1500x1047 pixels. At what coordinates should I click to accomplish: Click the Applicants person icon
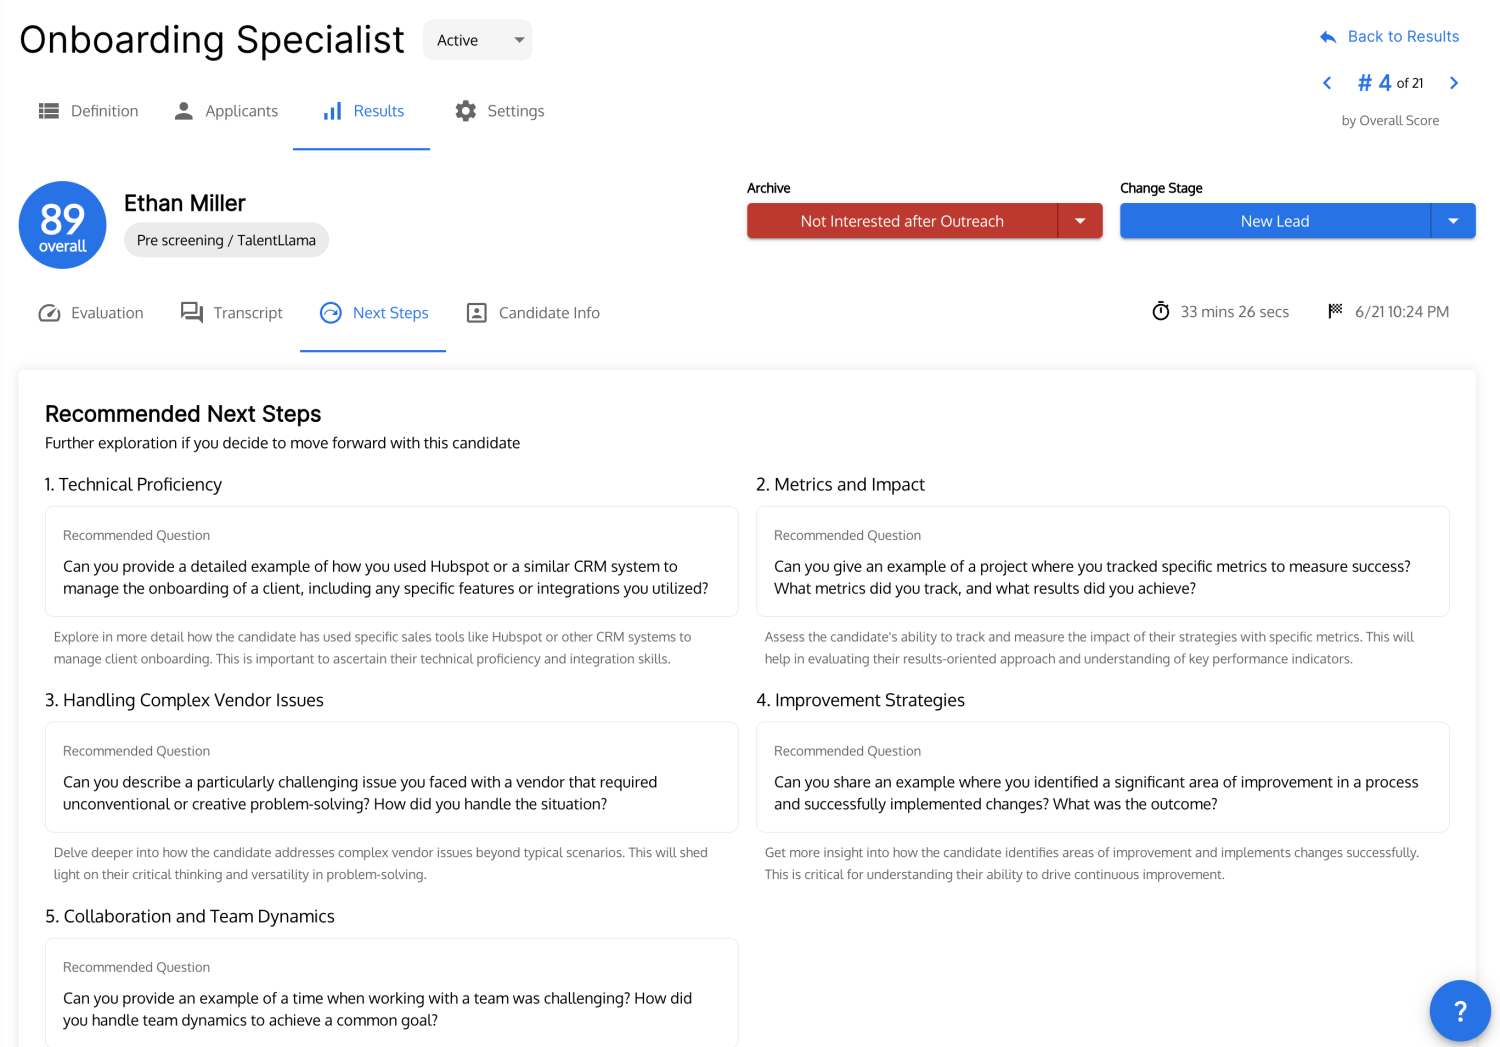point(183,111)
